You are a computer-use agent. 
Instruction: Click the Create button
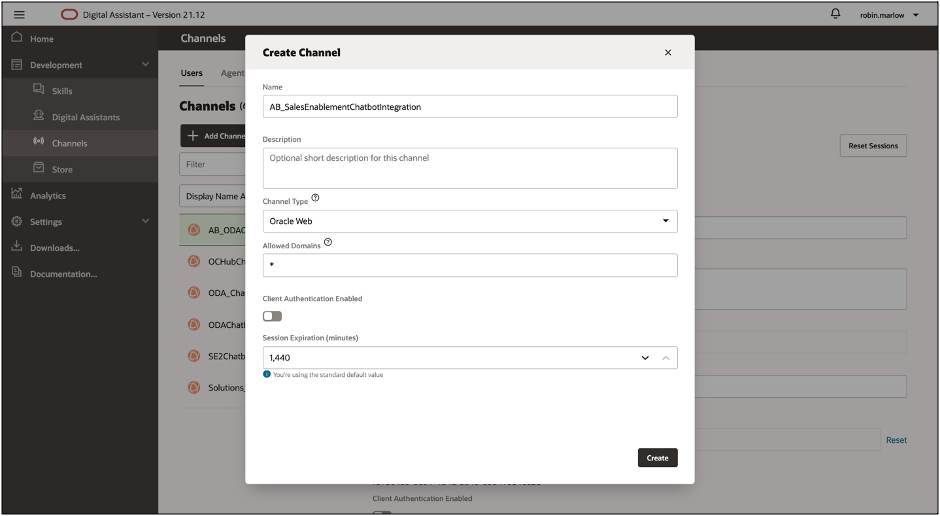pos(658,458)
